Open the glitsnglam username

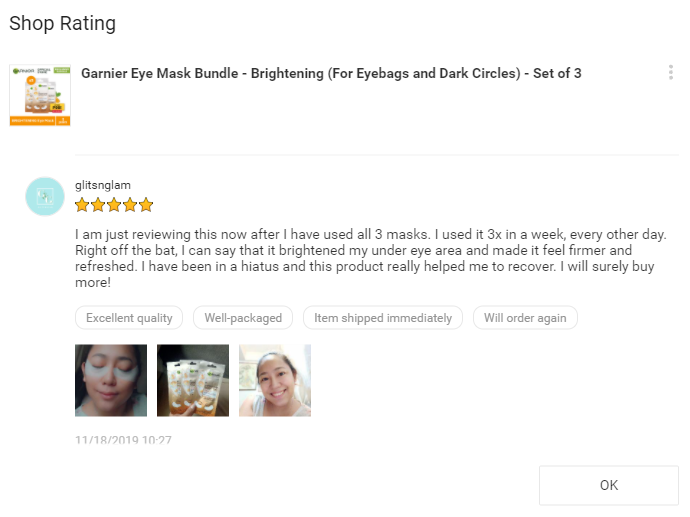point(103,185)
